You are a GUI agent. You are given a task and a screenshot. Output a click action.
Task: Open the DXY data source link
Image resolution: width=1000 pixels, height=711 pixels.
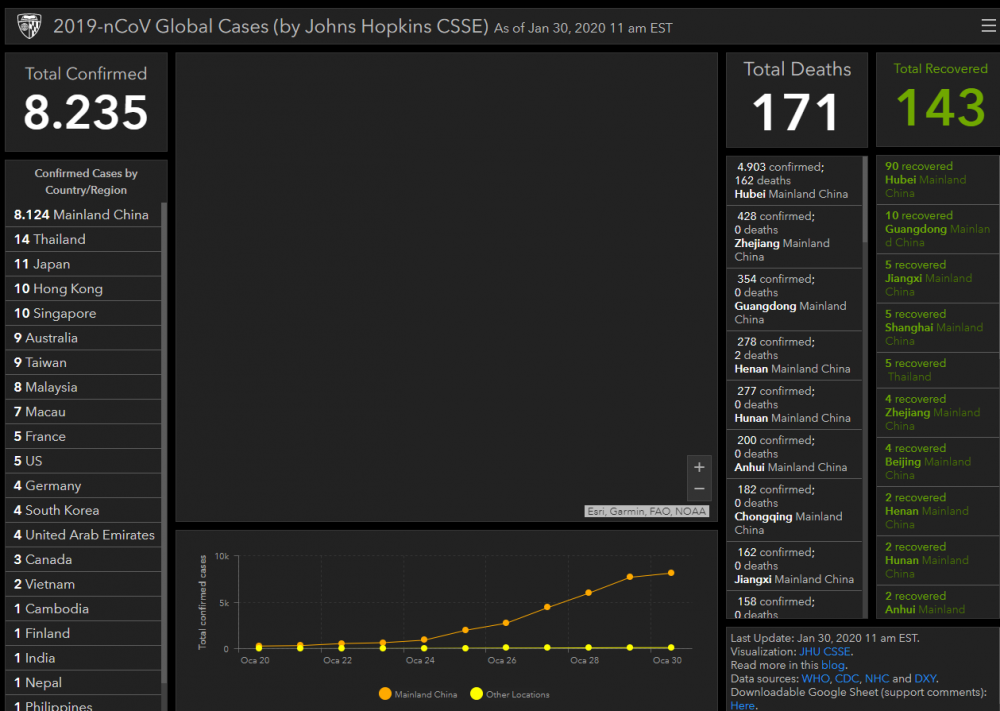(x=925, y=678)
